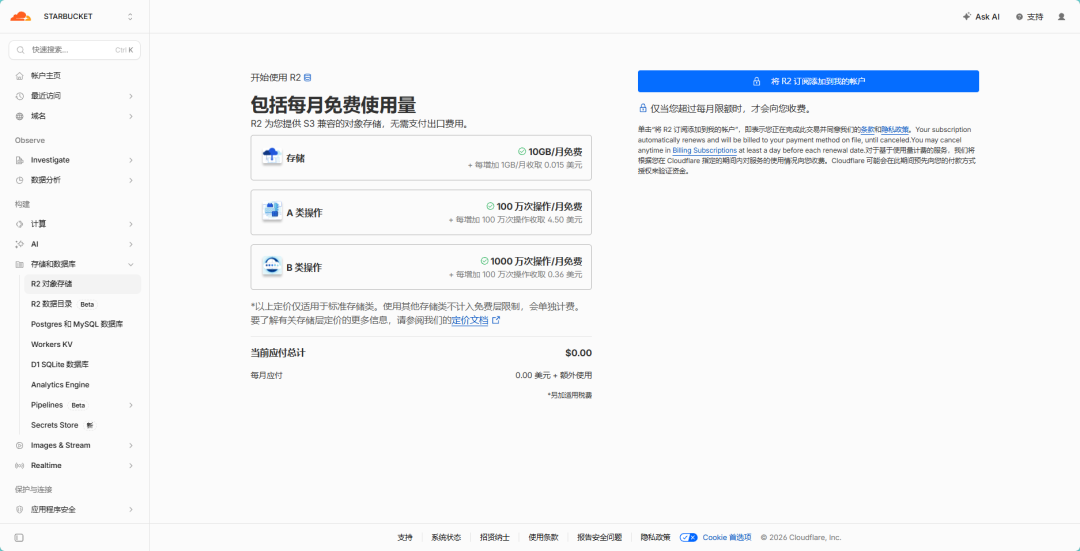Image resolution: width=1080 pixels, height=551 pixels.
Task: Click footer 使用条款 link
Action: (x=543, y=537)
